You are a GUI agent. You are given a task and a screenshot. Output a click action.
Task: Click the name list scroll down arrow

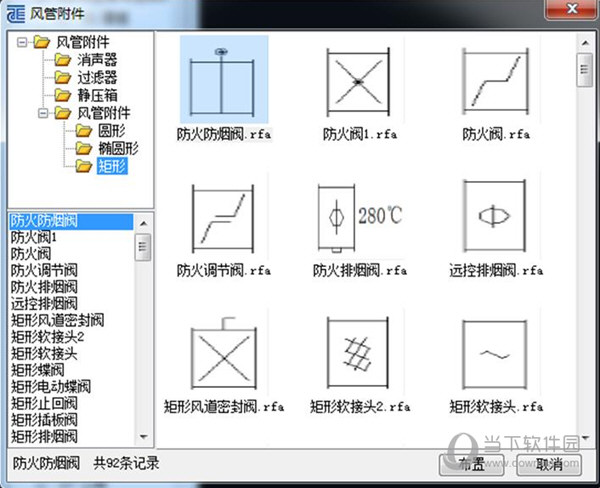coord(143,437)
